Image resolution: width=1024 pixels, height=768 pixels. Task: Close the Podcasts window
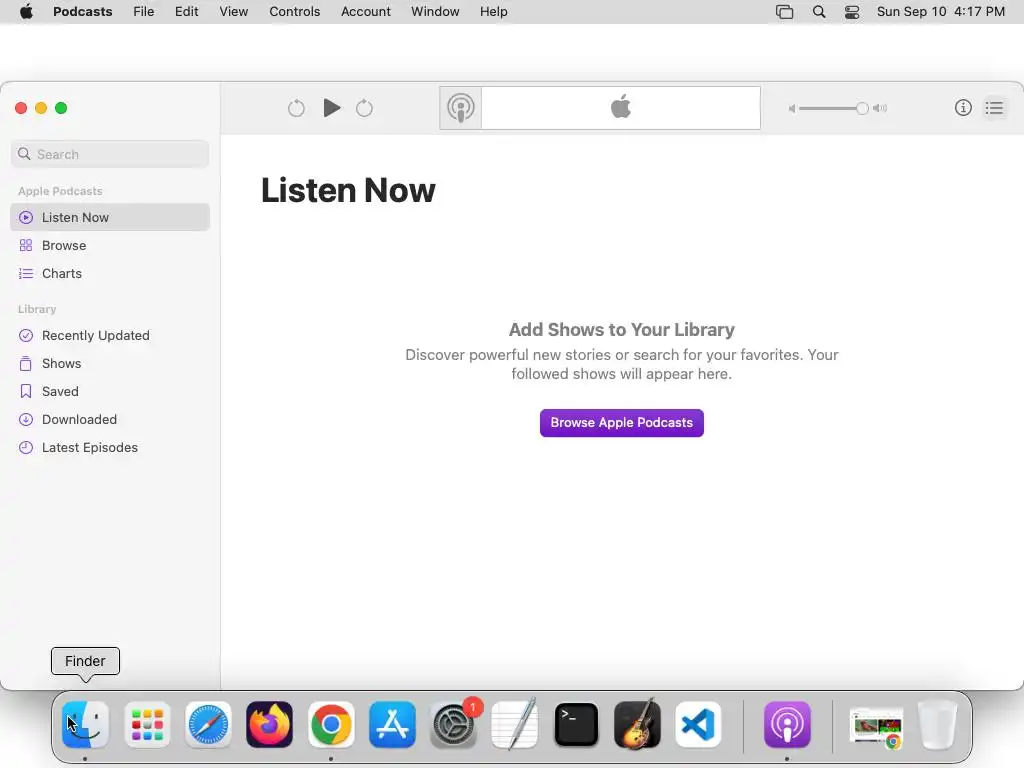click(21, 108)
